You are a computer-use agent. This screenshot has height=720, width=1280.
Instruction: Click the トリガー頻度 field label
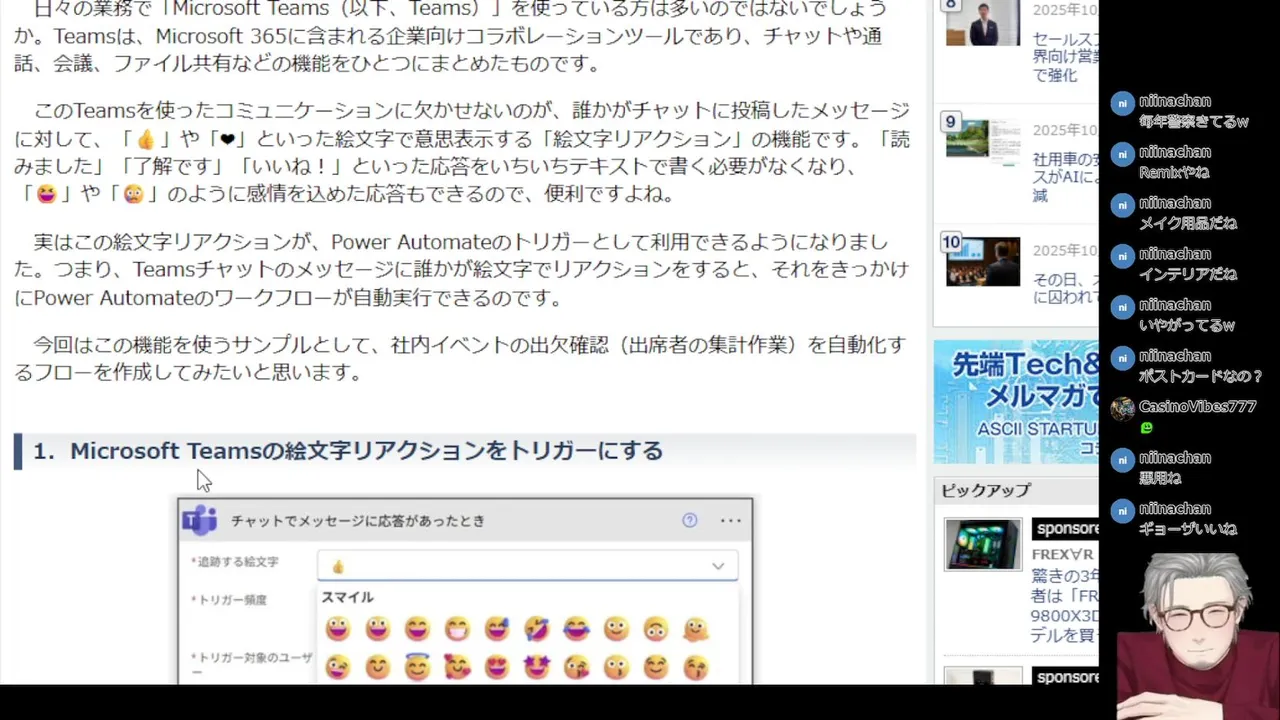(229, 599)
